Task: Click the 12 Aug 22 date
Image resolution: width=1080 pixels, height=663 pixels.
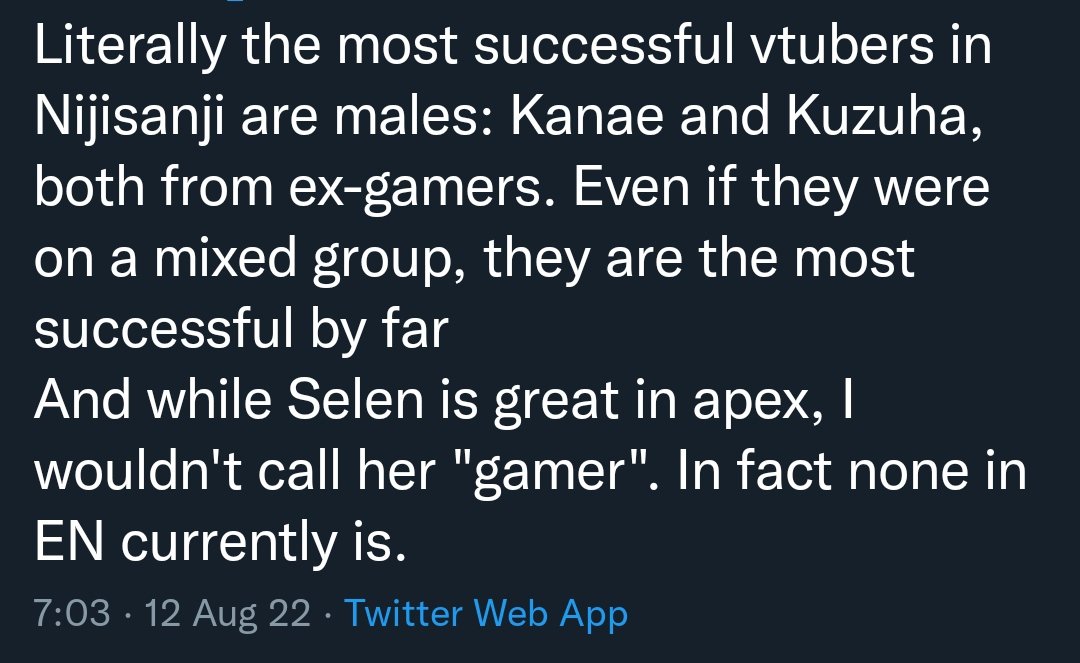Action: click(228, 612)
